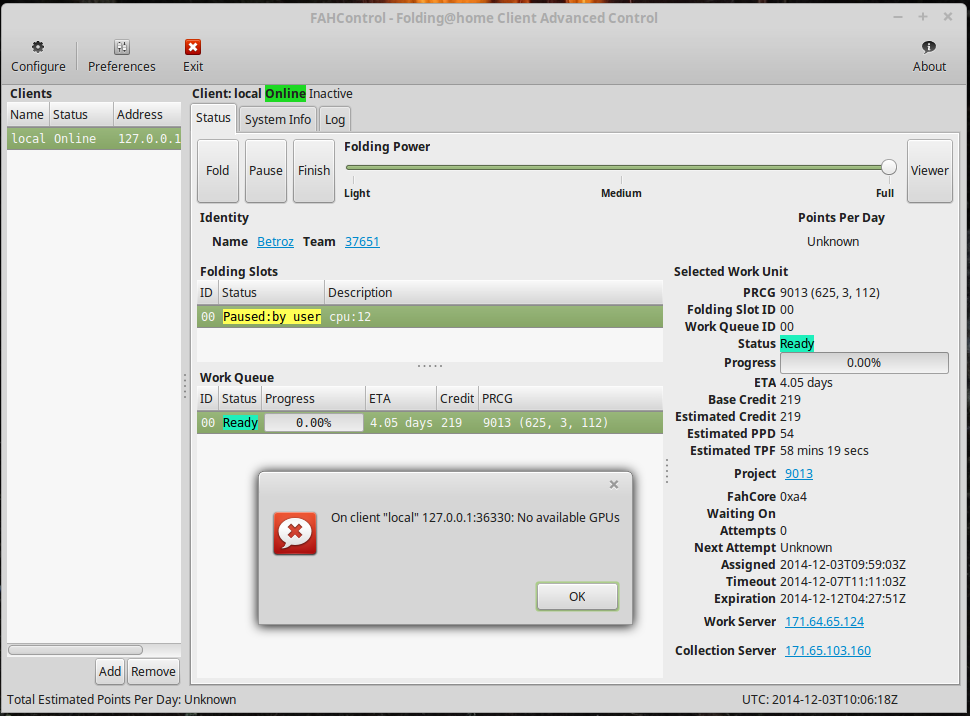The image size is (970, 716).
Task: Open the Project 9013 link
Action: [x=799, y=473]
